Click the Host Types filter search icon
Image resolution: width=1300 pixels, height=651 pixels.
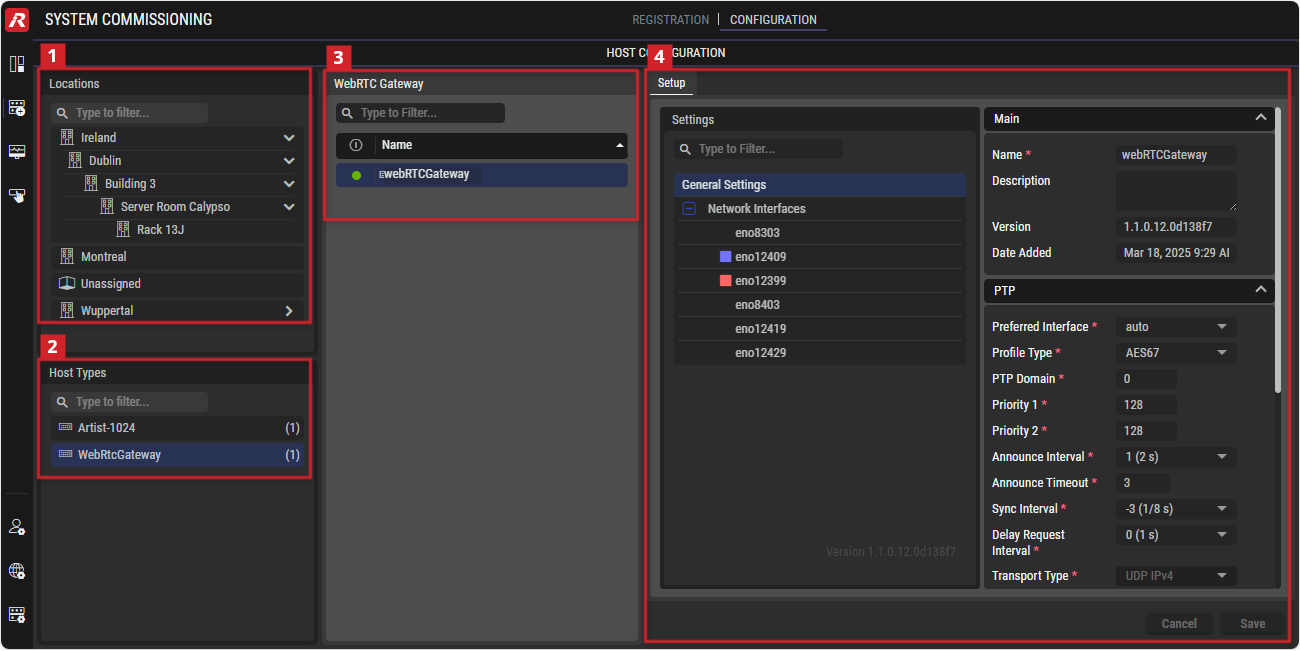63,402
